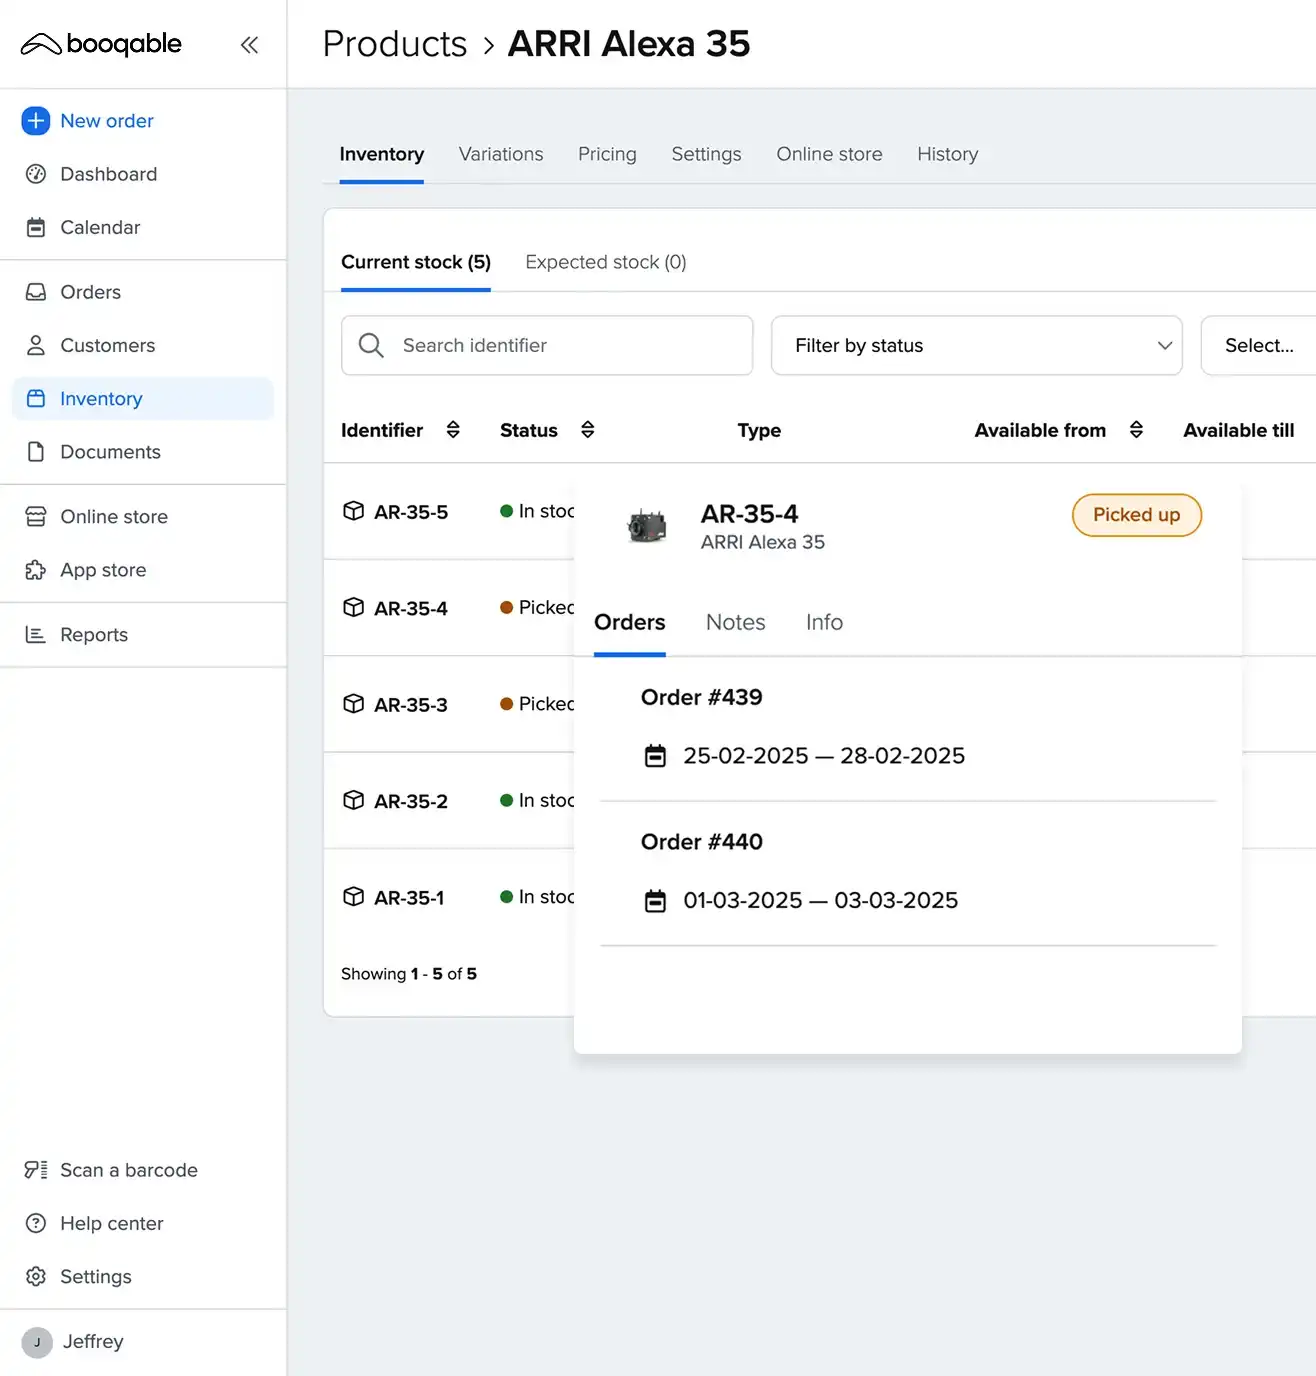Click the Help center icon

(36, 1223)
